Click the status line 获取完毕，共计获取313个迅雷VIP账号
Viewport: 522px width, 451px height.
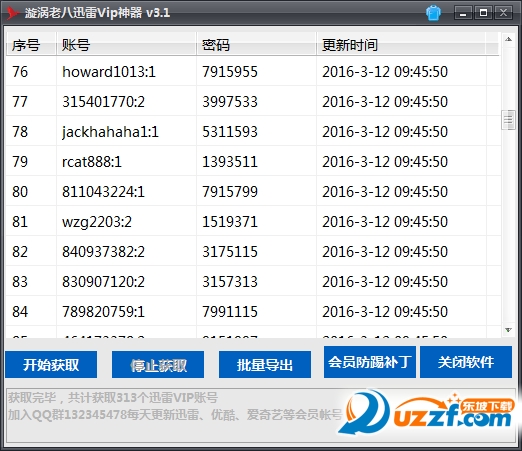113,398
